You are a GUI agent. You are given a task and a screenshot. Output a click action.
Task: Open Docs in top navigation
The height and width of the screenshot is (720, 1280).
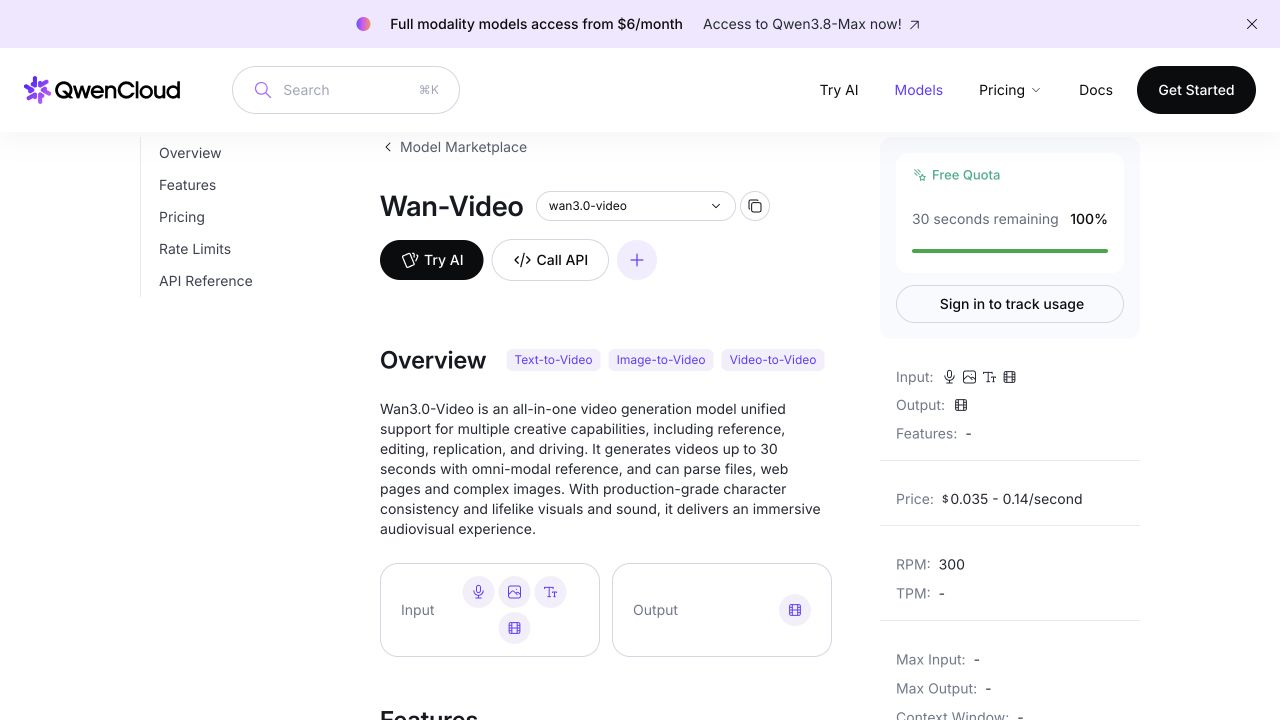[x=1096, y=90]
